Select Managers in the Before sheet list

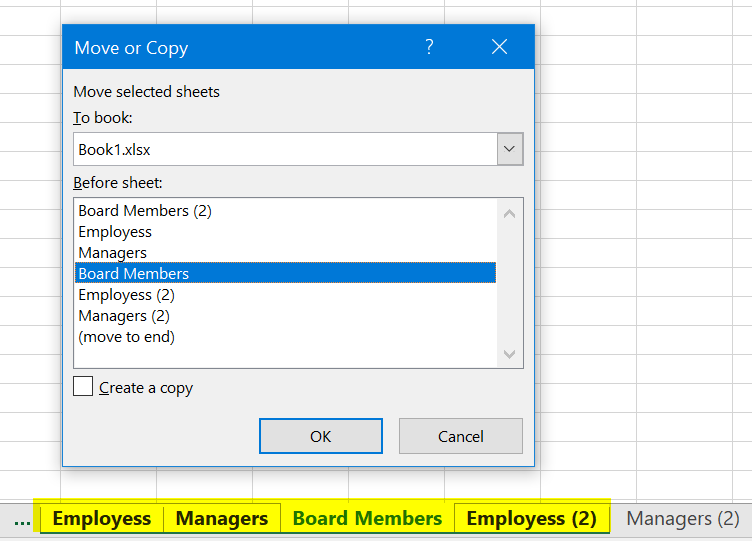point(112,253)
